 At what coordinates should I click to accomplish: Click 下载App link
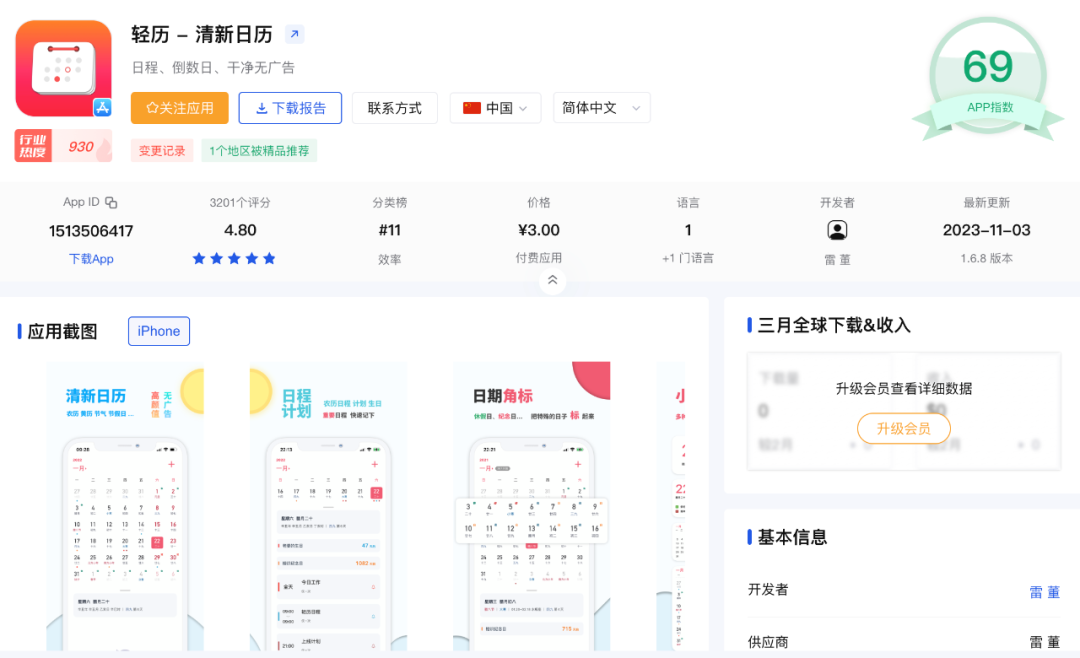pyautogui.click(x=91, y=259)
